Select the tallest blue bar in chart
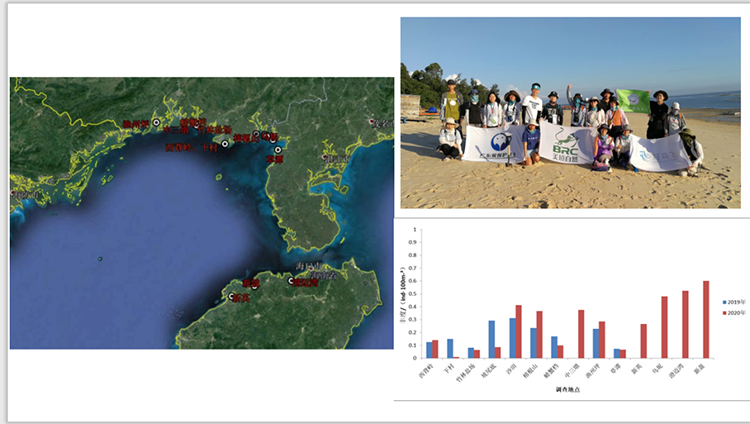Screen dimensions: 750x424 [x=513, y=338]
